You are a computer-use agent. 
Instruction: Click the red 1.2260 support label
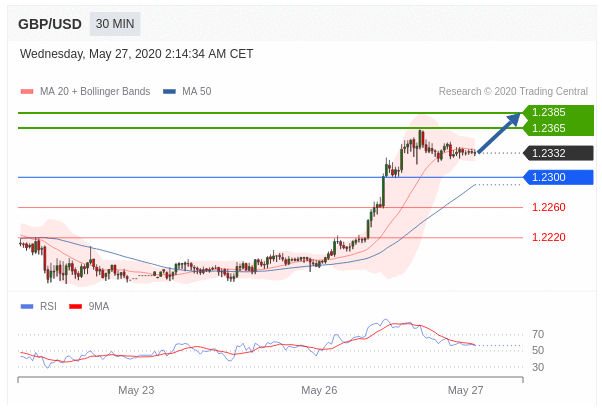pyautogui.click(x=548, y=207)
